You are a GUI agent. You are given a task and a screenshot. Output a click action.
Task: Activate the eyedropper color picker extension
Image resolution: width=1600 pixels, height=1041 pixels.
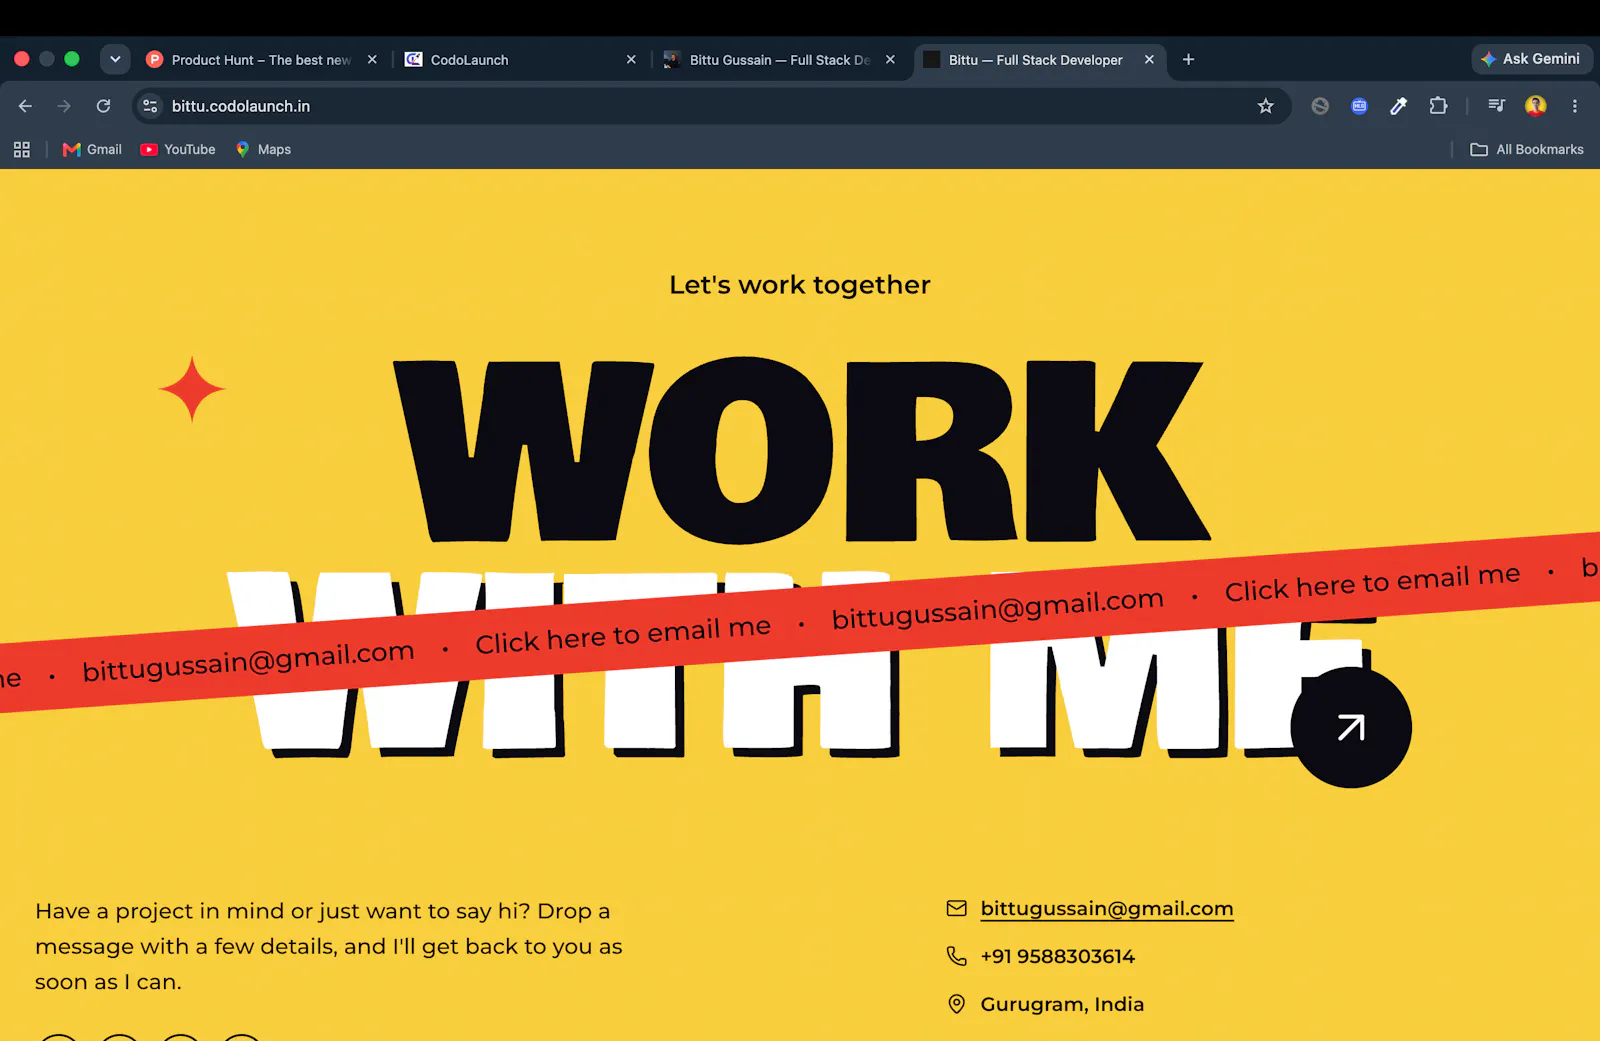tap(1398, 106)
